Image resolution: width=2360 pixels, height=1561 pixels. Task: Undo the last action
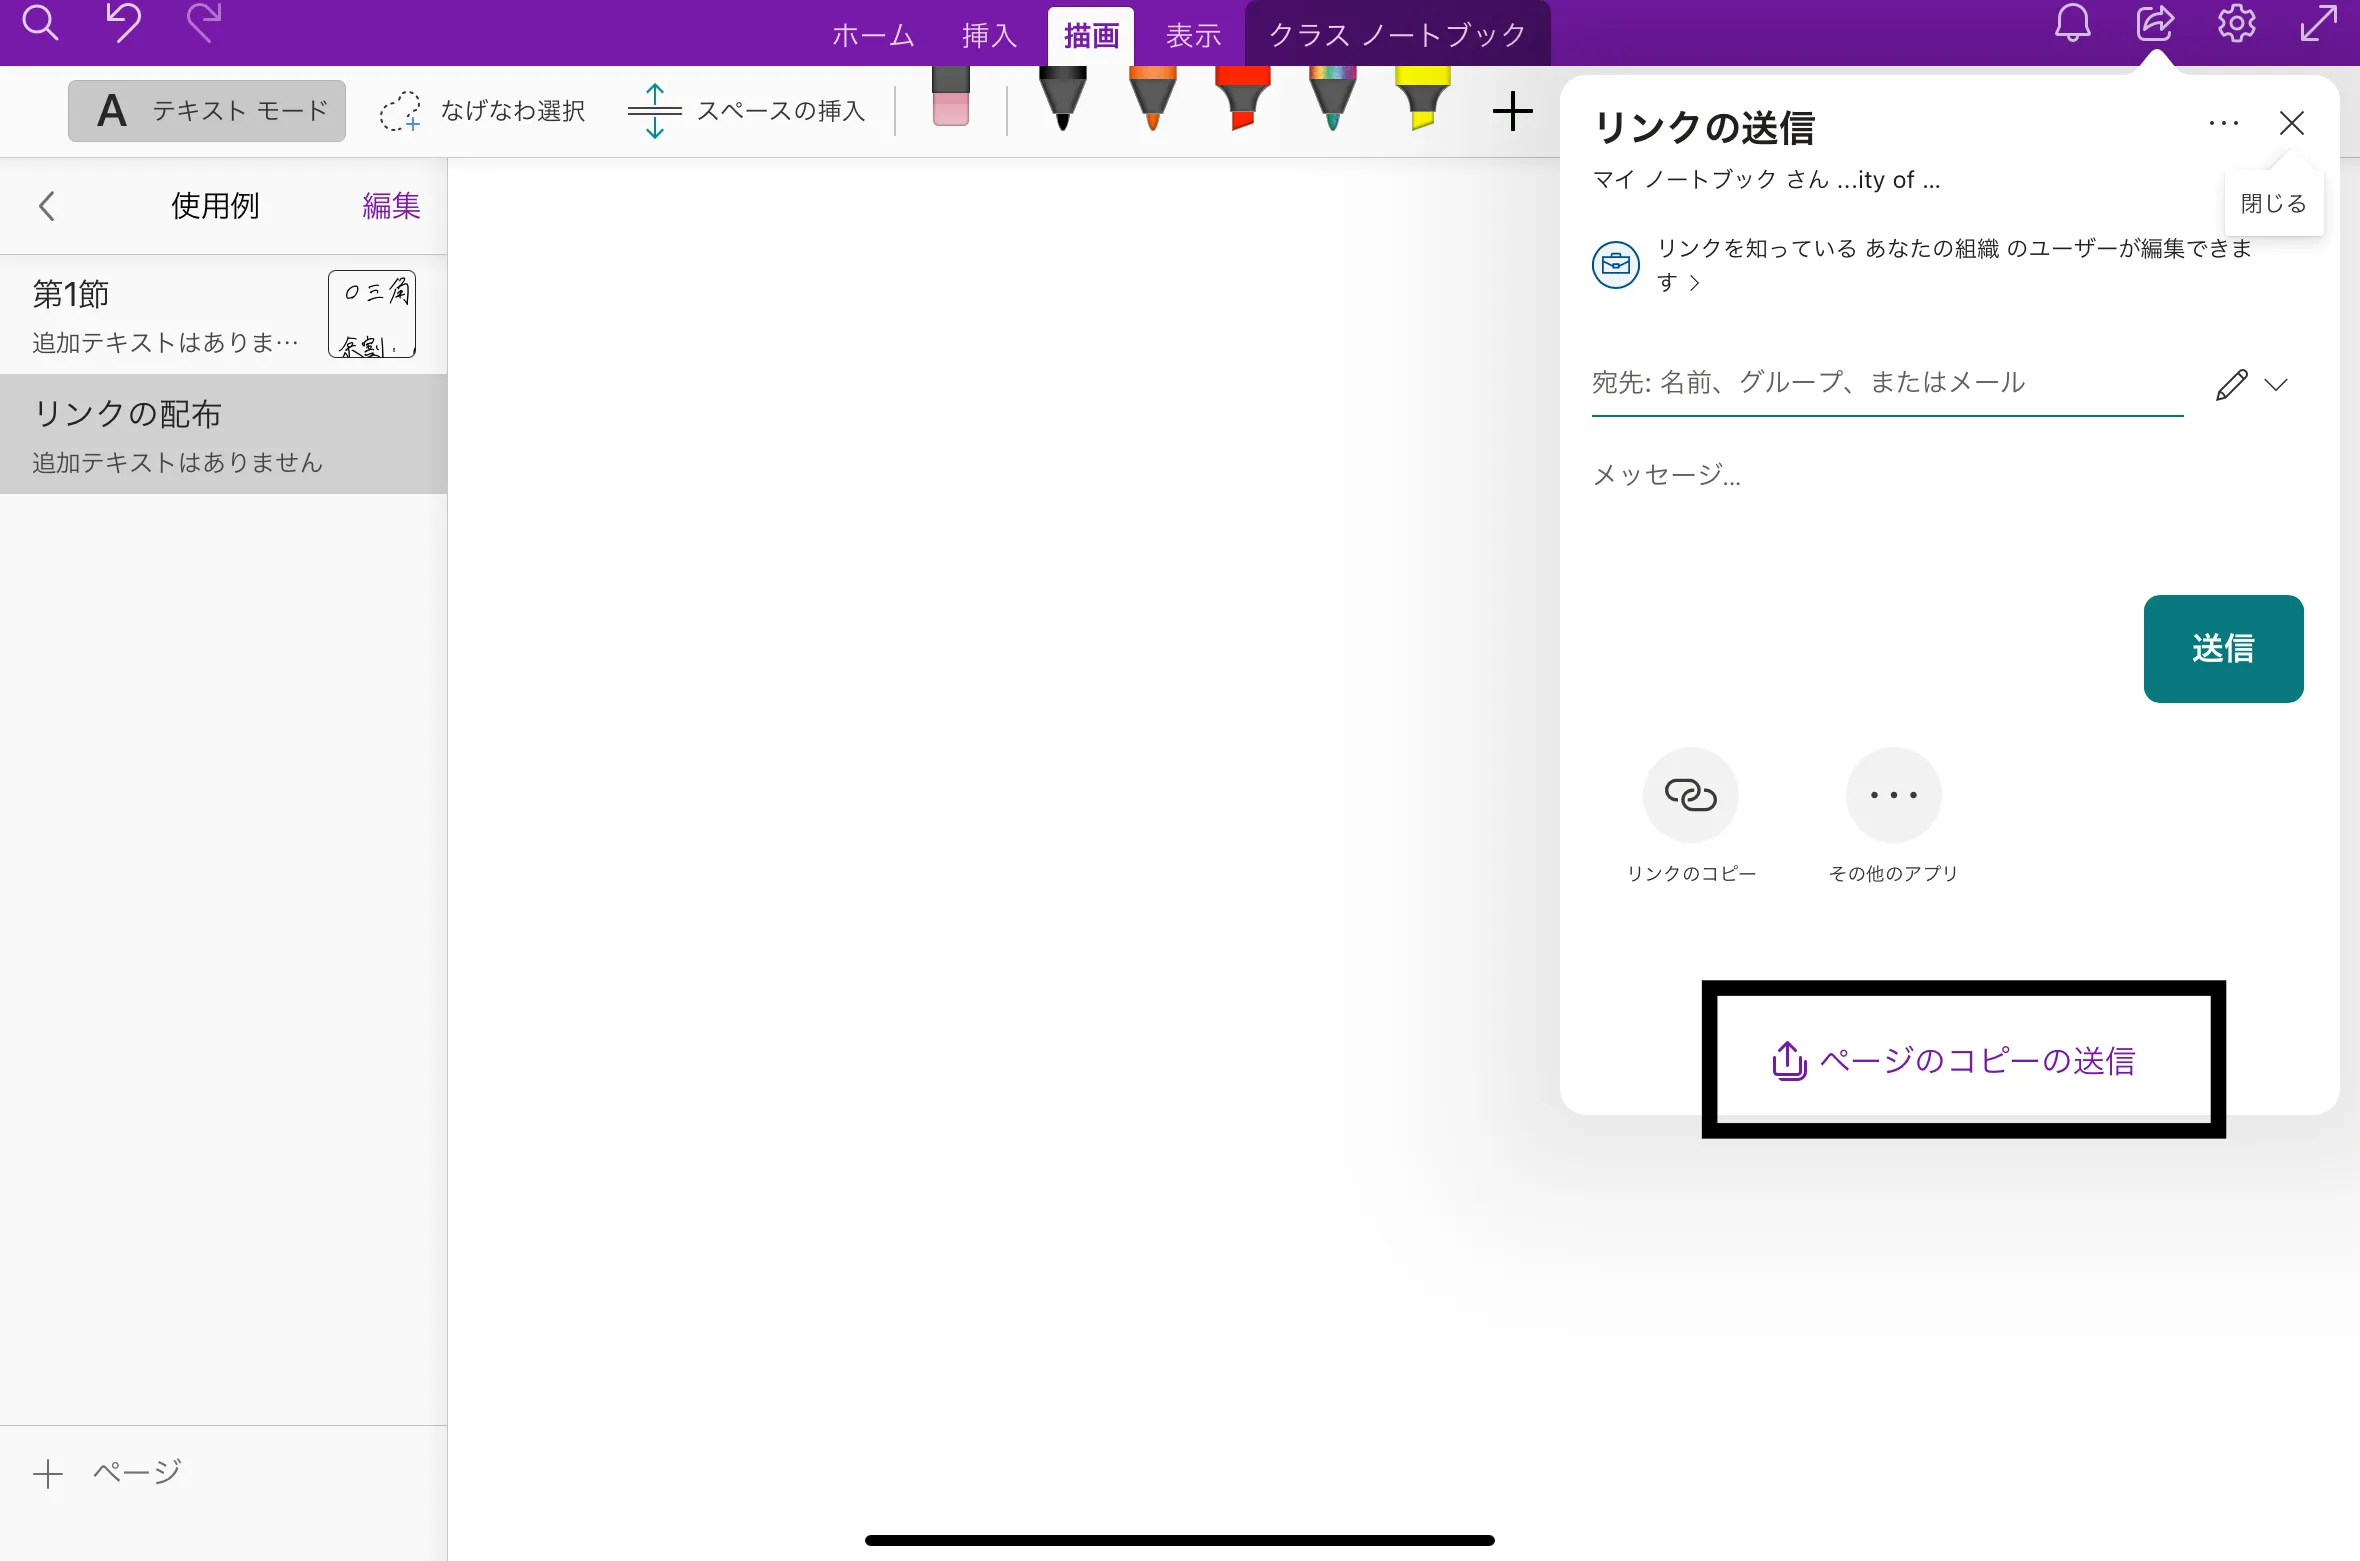tap(123, 24)
